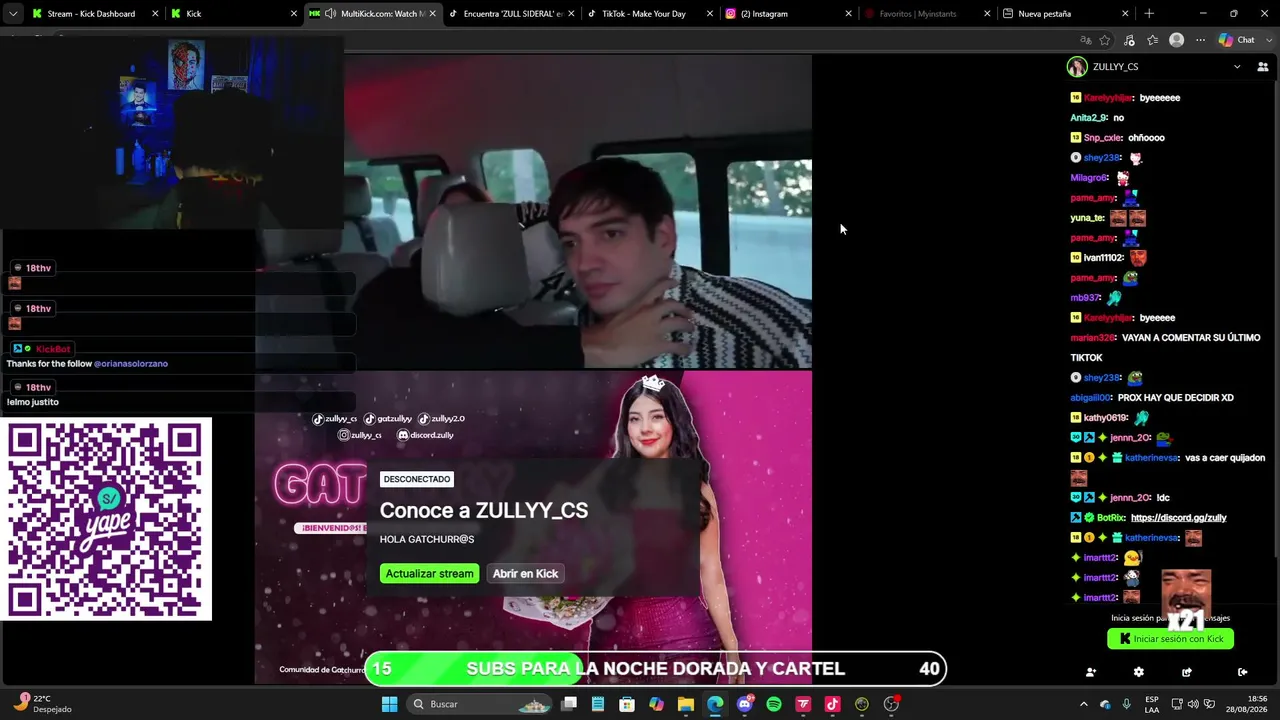Open Copilot from the taskbar
Viewport: 1280px width, 720px height.
click(x=656, y=704)
